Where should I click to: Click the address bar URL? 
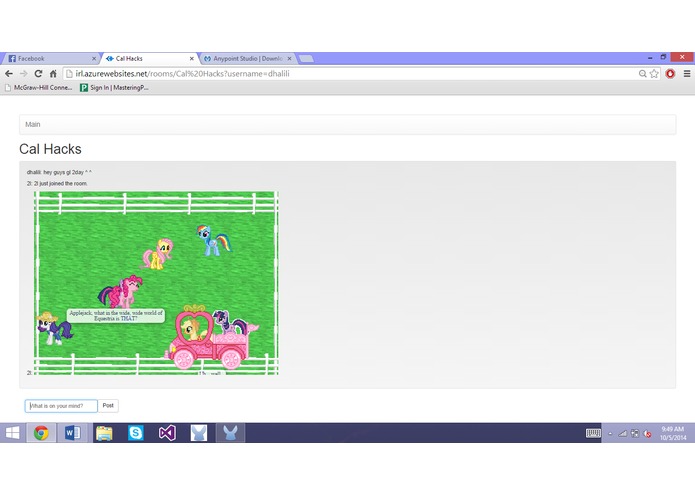click(x=182, y=74)
